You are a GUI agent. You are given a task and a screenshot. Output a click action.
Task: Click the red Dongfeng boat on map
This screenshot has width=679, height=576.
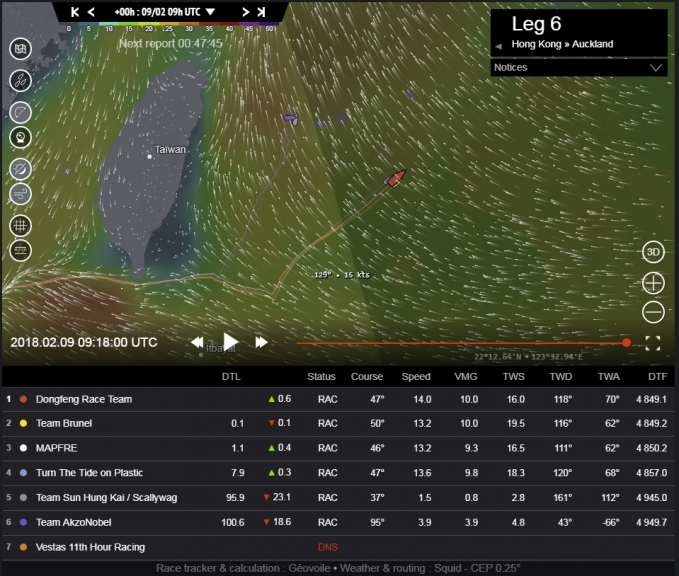[396, 178]
